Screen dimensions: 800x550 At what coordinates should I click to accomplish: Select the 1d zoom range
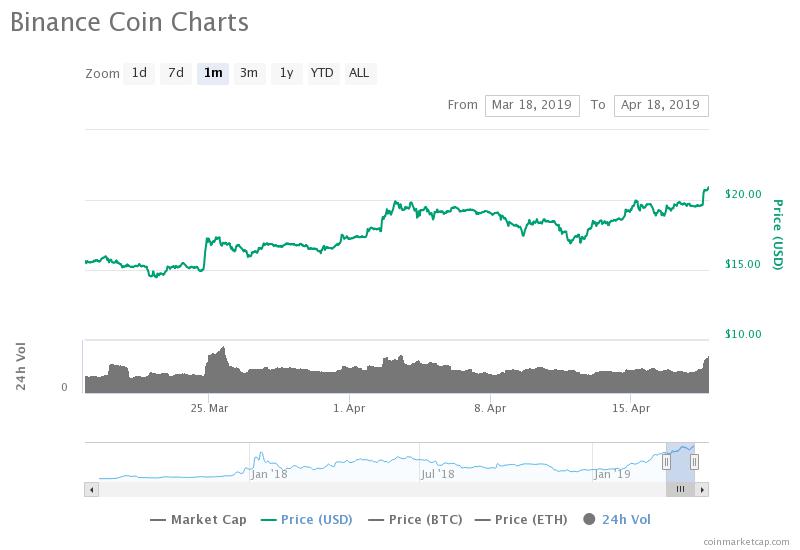pyautogui.click(x=139, y=73)
